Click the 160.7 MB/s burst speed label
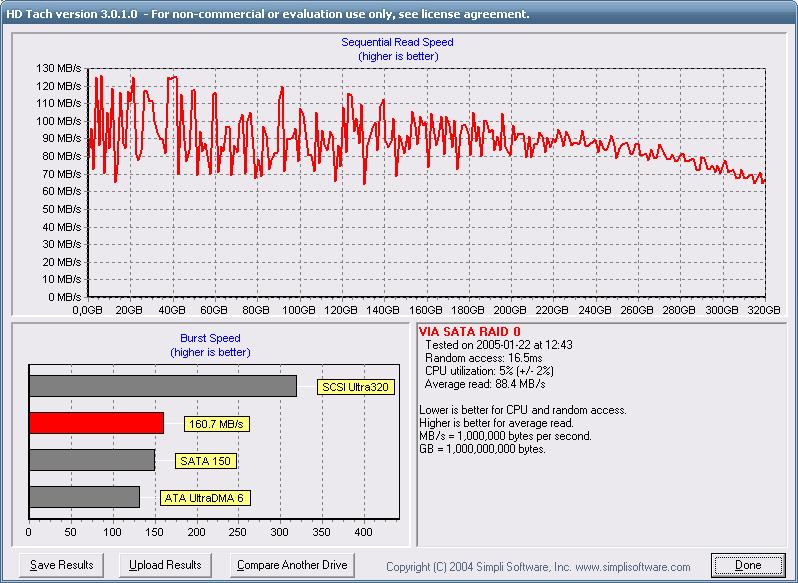This screenshot has width=798, height=583. click(216, 424)
